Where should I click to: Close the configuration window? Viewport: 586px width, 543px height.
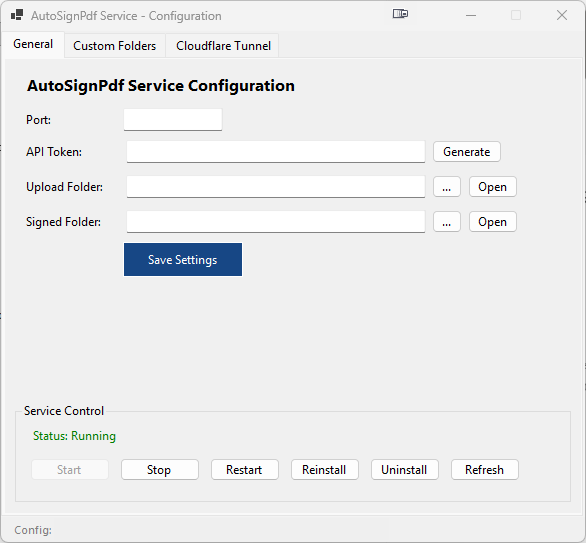pyautogui.click(x=562, y=15)
